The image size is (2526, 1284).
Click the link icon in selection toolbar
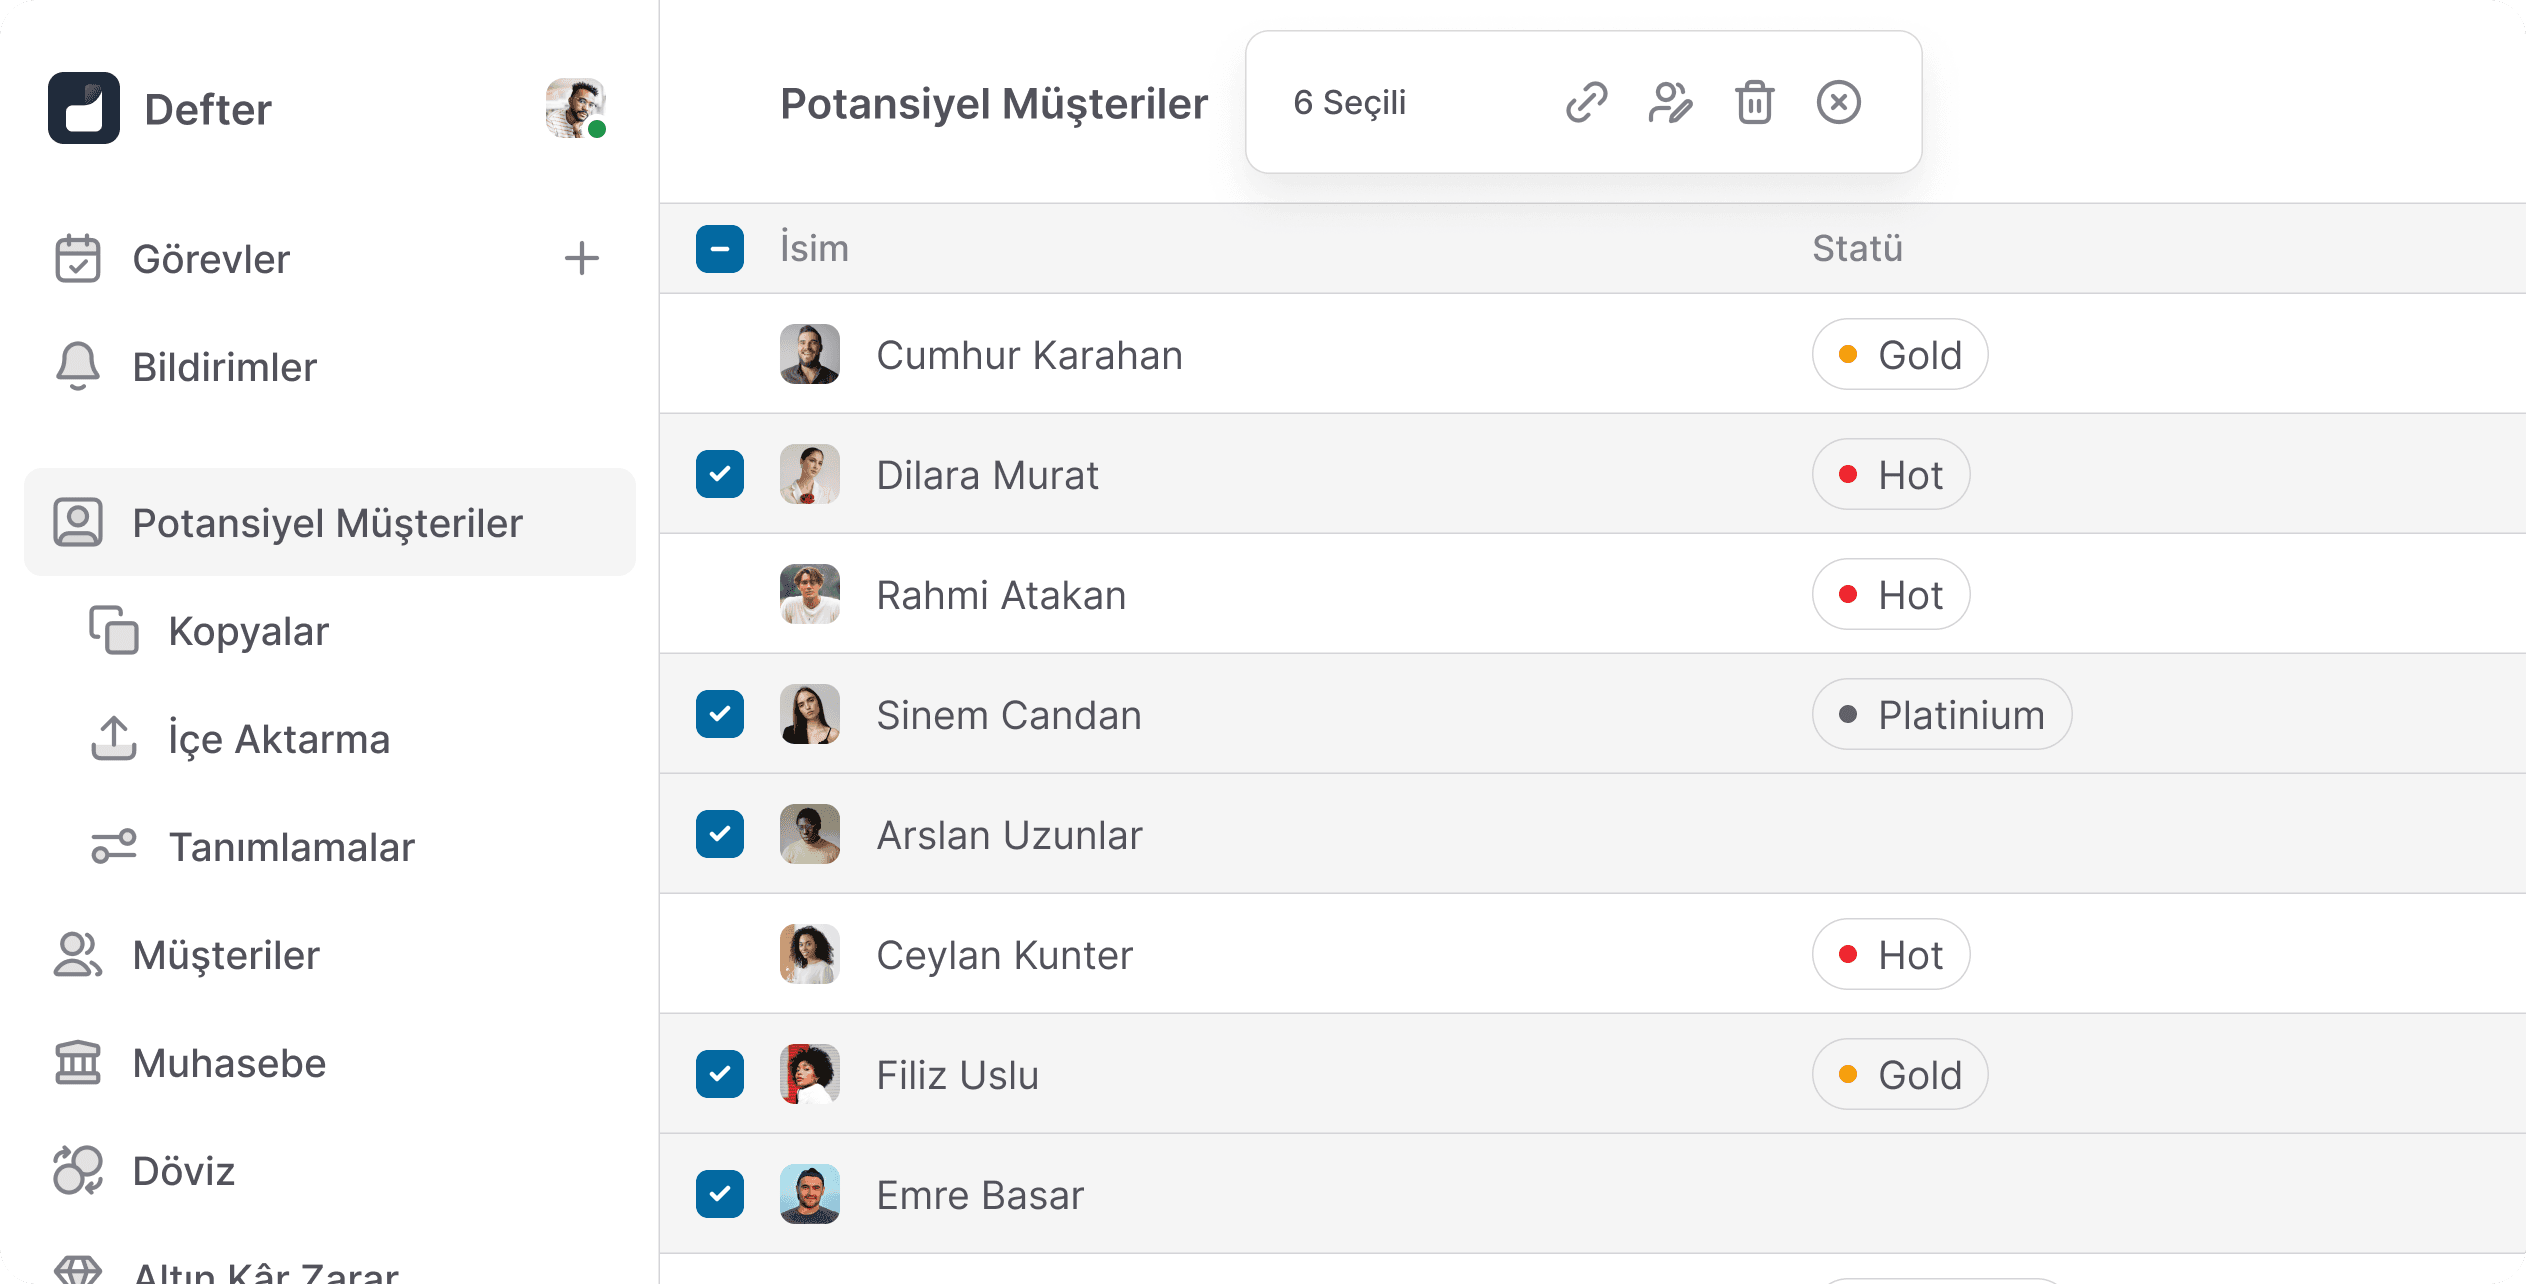point(1586,102)
